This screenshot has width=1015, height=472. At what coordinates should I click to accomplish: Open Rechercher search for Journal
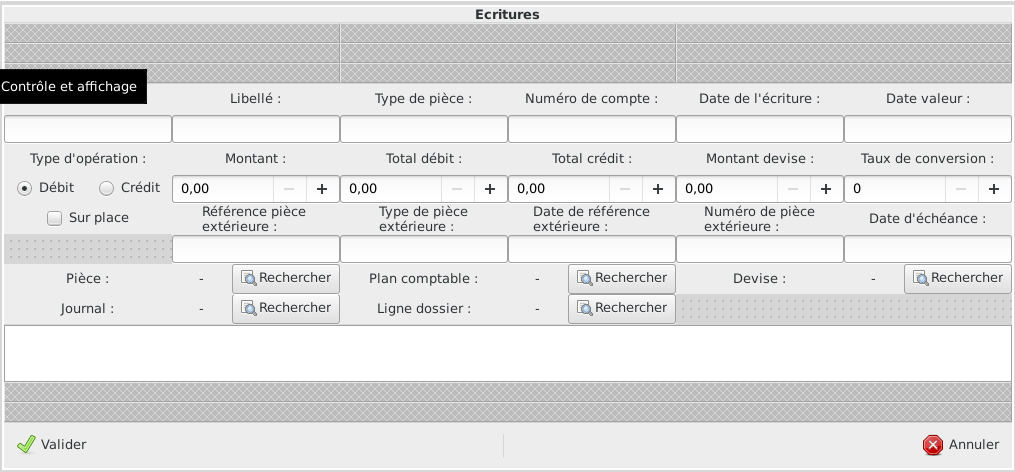point(286,309)
